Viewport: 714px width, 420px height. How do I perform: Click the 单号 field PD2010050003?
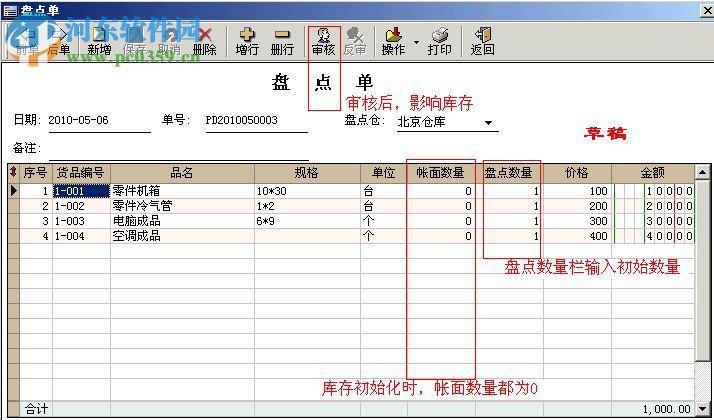(x=256, y=121)
